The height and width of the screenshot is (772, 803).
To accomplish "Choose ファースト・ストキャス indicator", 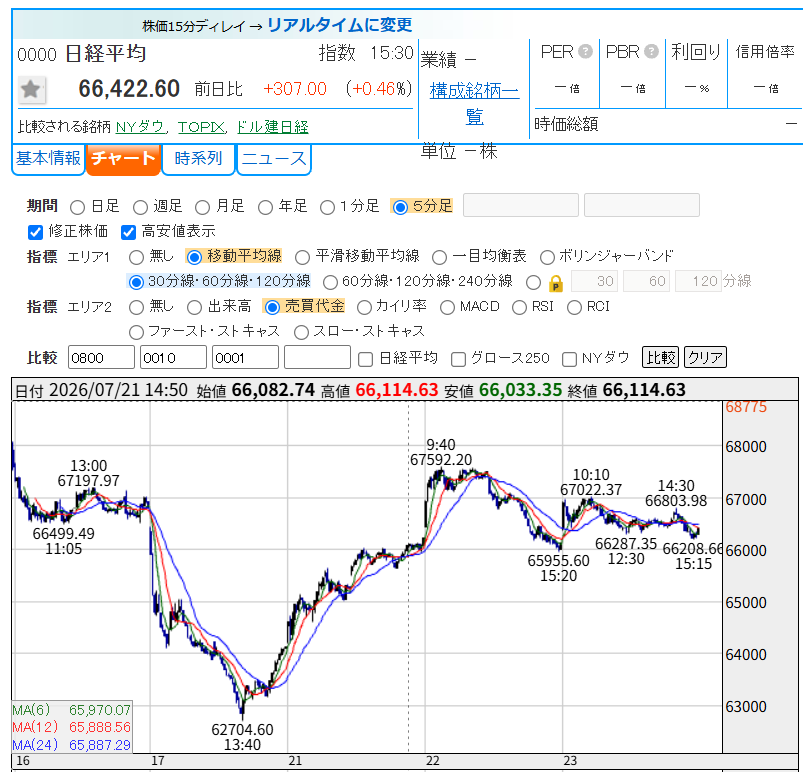I will click(136, 332).
